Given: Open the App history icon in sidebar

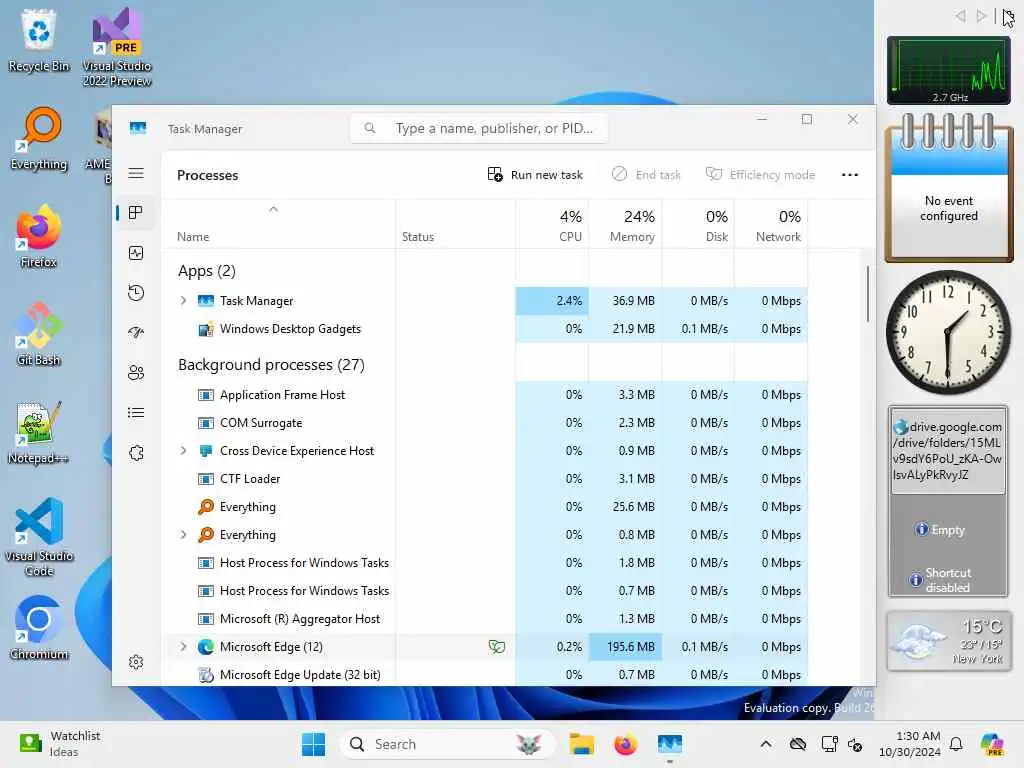Looking at the screenshot, I should (x=136, y=293).
